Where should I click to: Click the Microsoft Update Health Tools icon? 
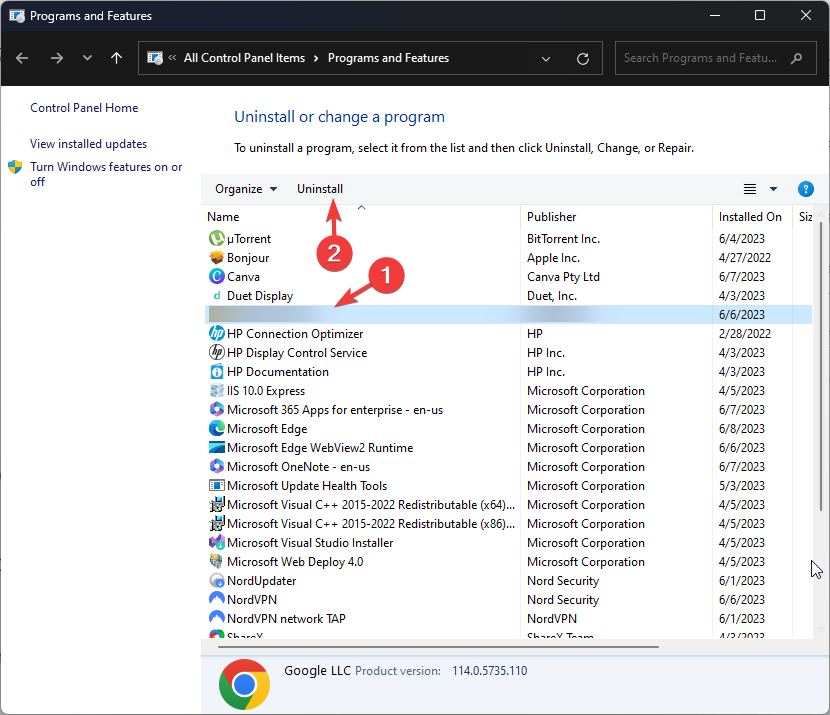pyautogui.click(x=216, y=485)
